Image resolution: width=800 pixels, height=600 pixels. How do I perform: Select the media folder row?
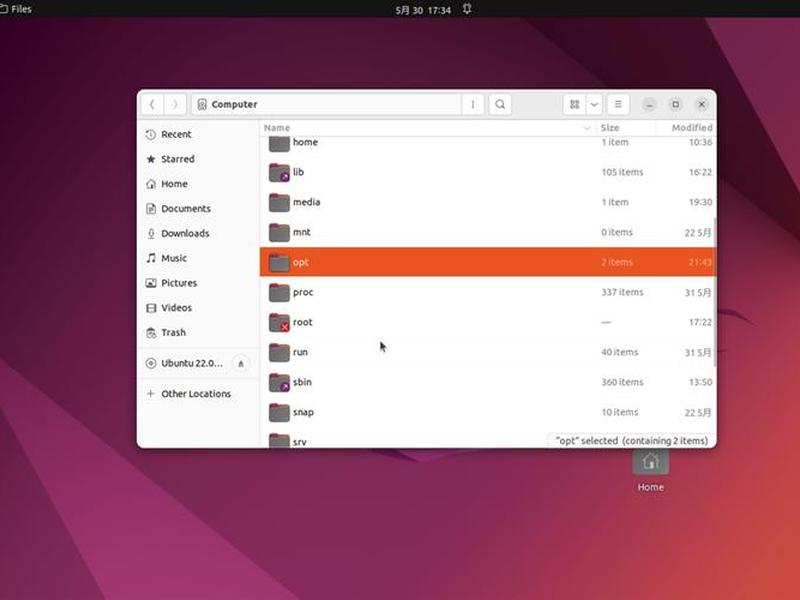tap(488, 203)
